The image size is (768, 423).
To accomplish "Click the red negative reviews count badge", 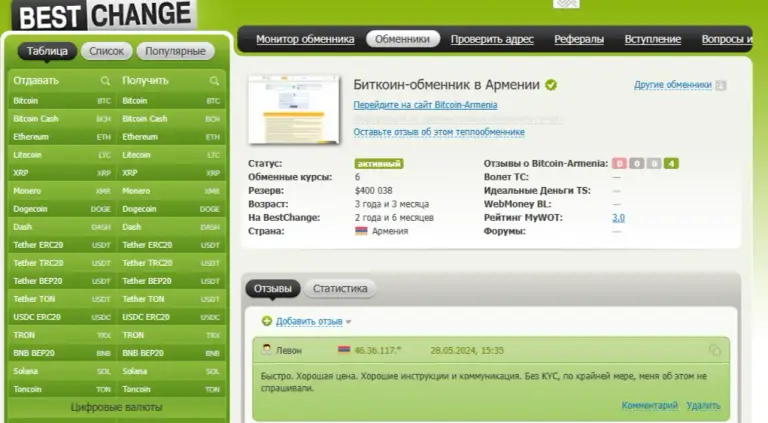I will pos(619,164).
